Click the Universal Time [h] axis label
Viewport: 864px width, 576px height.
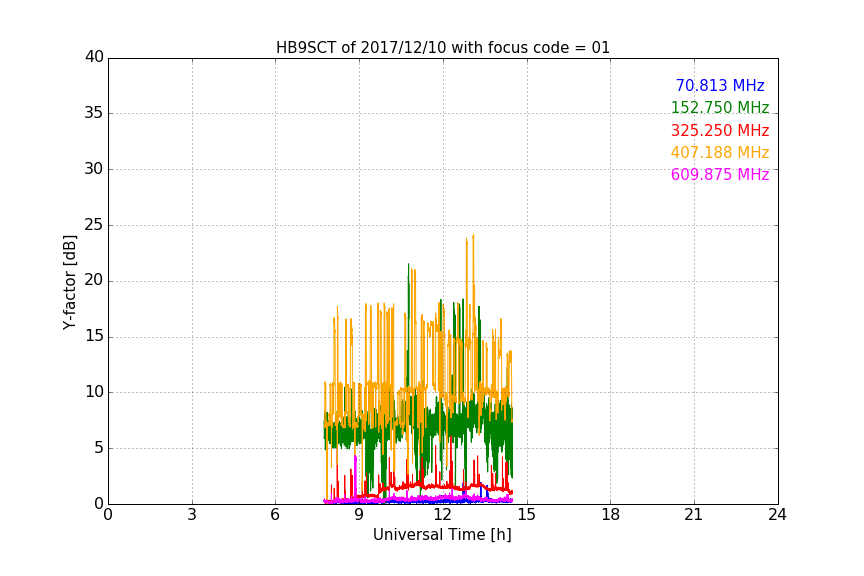(442, 535)
